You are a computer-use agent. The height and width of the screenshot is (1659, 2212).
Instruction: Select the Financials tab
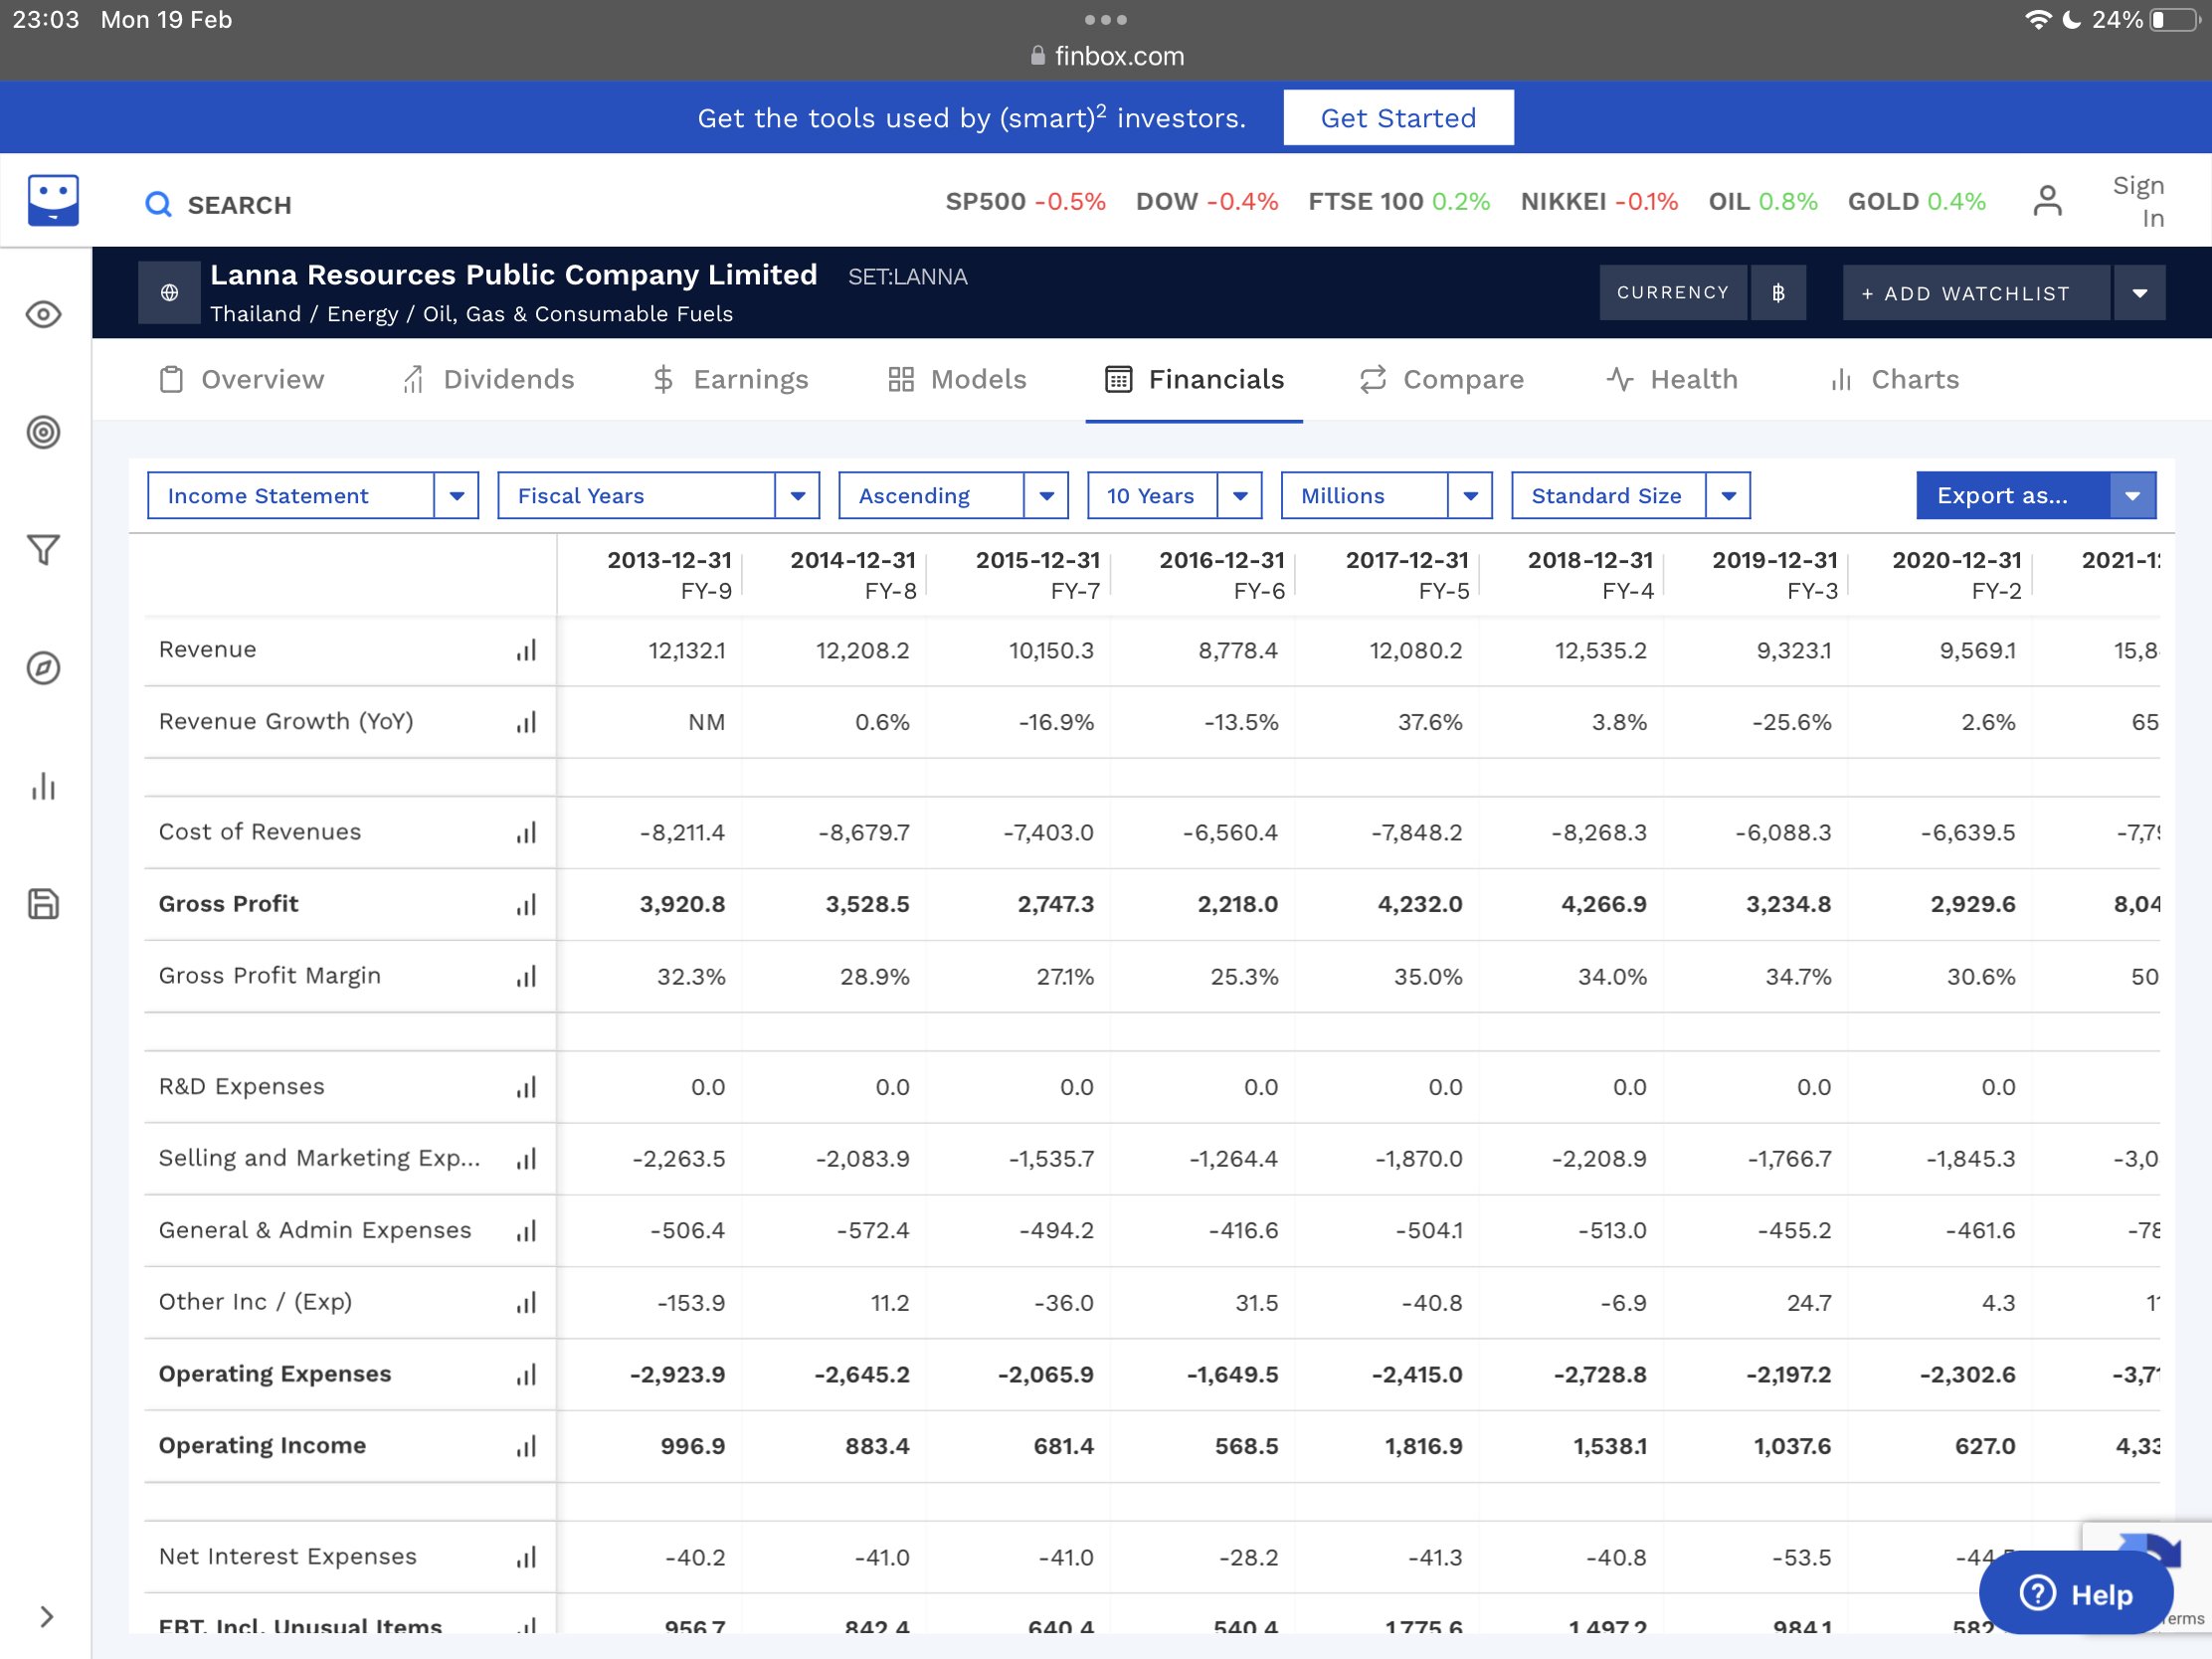click(x=1194, y=379)
